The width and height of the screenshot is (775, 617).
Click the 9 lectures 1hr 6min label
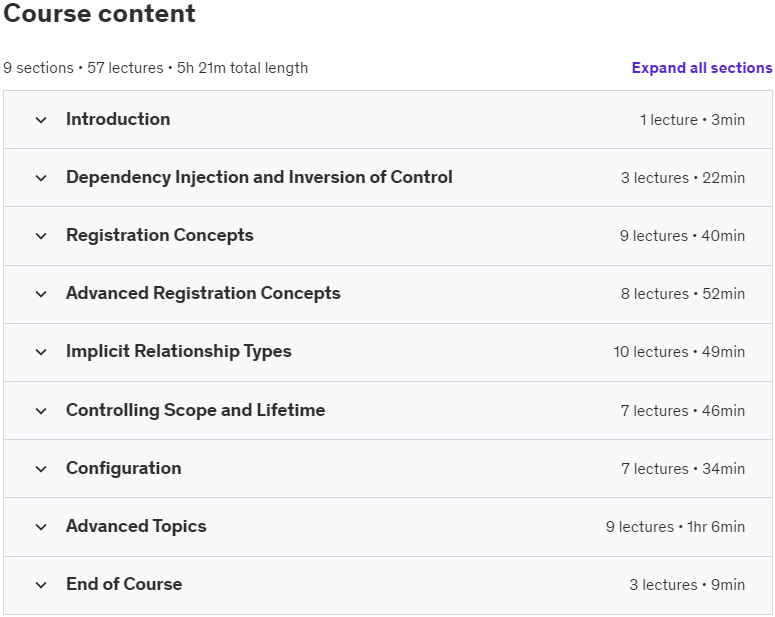(675, 527)
